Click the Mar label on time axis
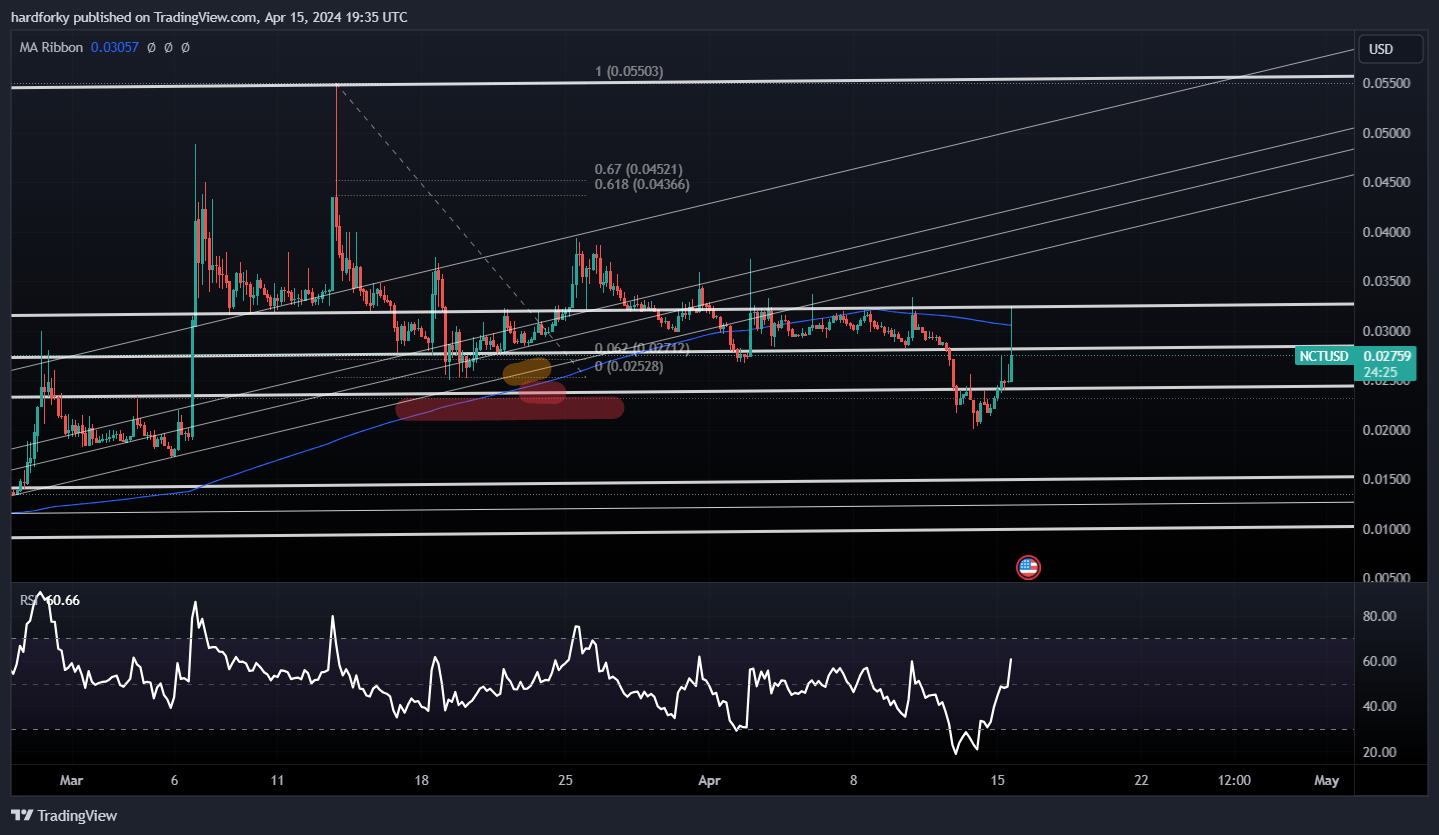This screenshot has height=835, width=1439. (73, 780)
